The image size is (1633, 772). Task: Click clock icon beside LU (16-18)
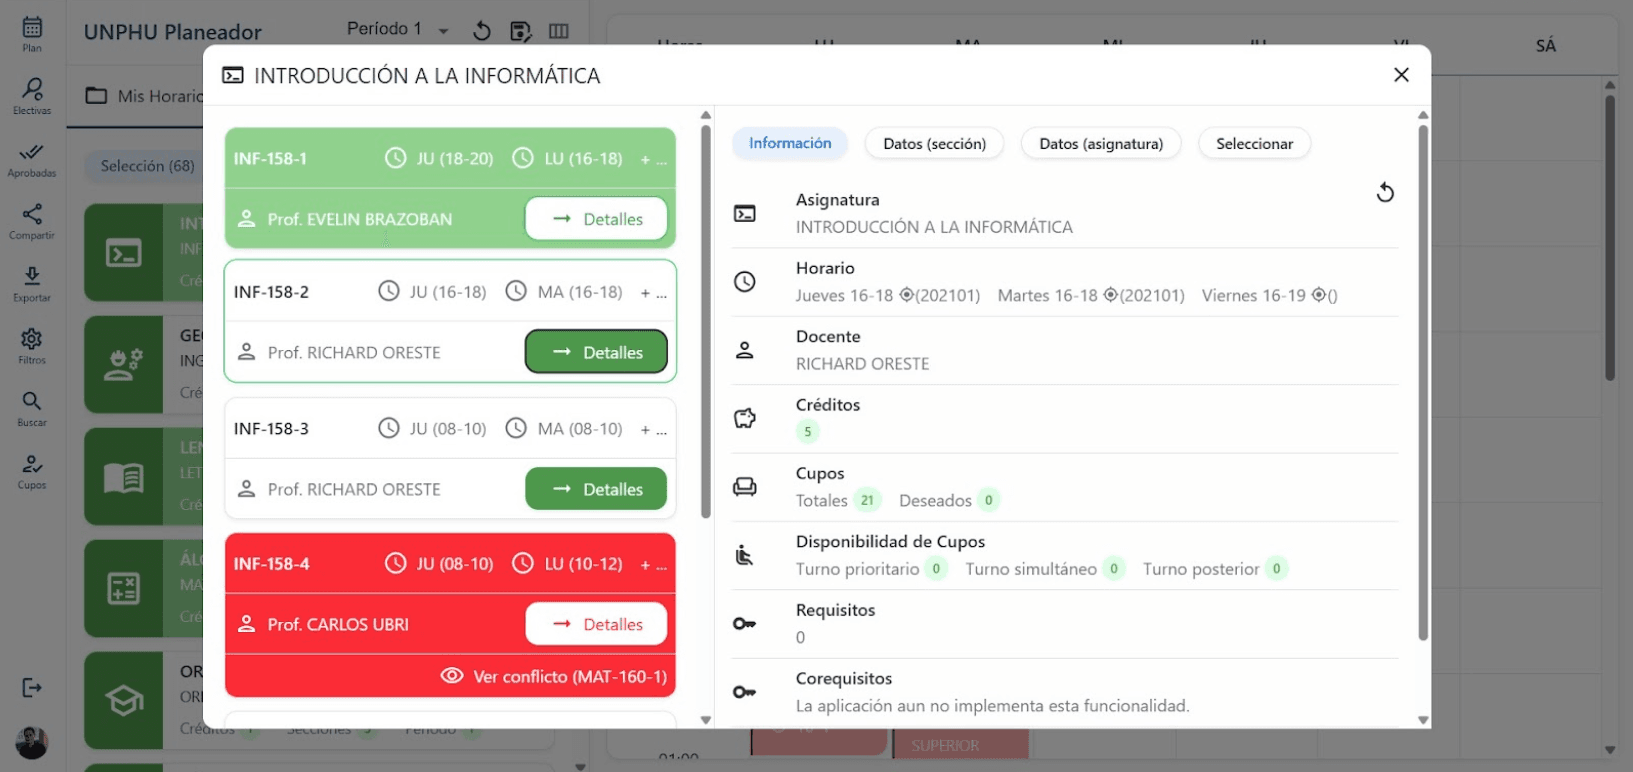(x=523, y=158)
